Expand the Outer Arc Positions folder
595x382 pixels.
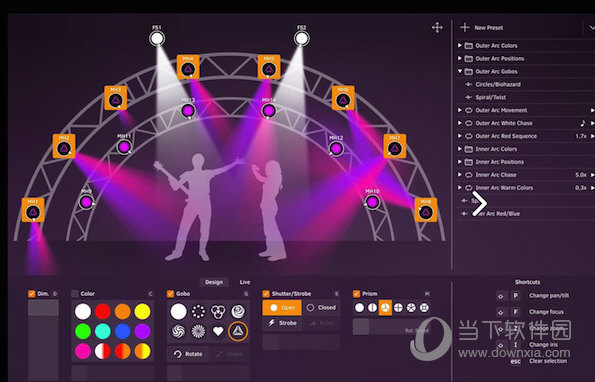coord(460,58)
